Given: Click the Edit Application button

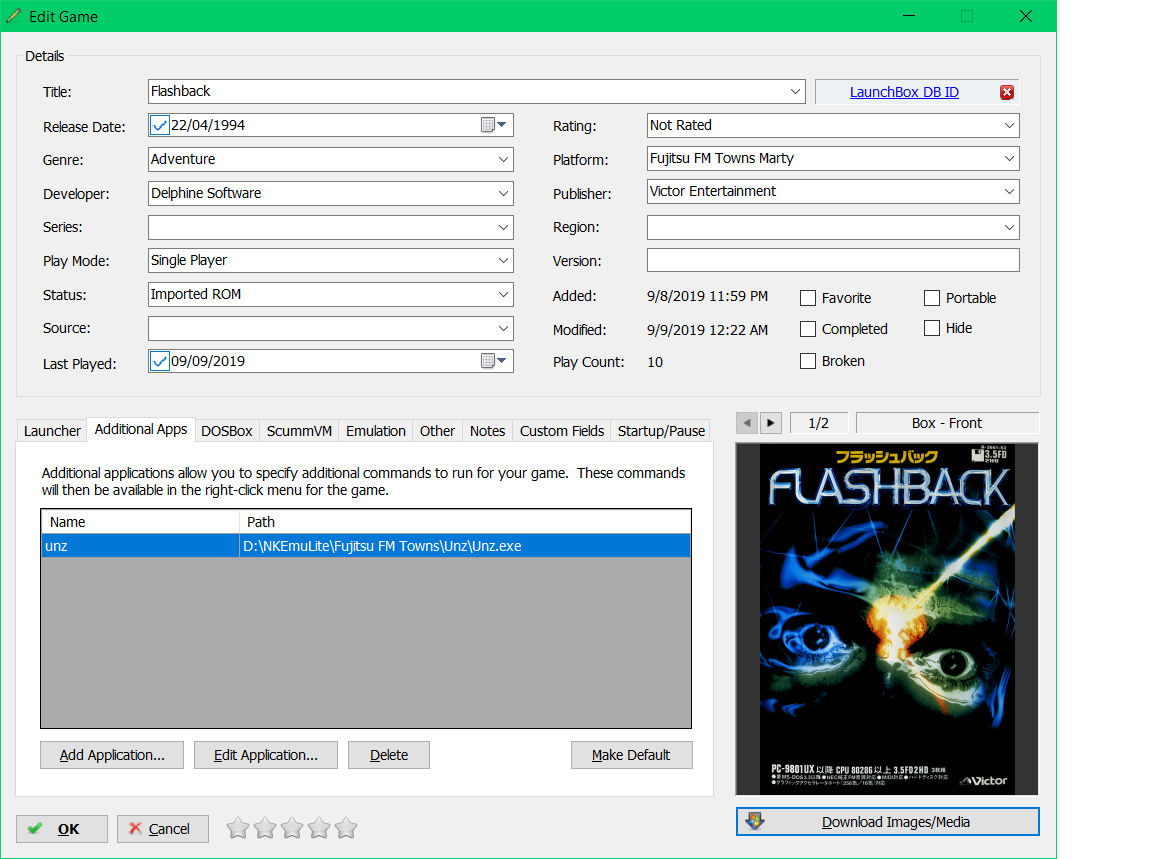Looking at the screenshot, I should 266,755.
